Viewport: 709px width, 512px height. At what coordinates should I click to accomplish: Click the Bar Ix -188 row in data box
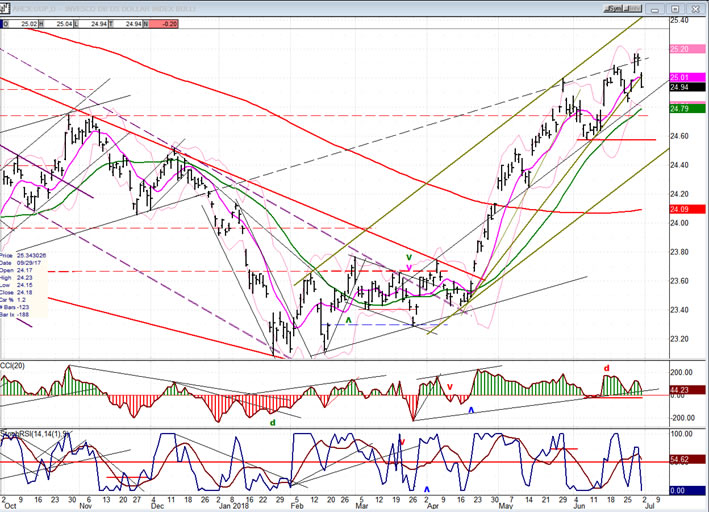(x=14, y=315)
